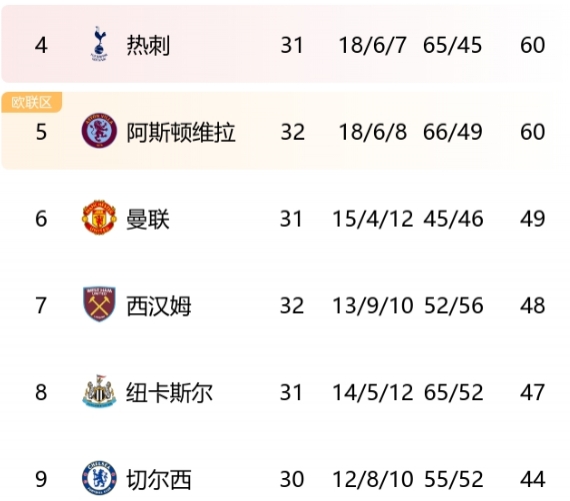The image size is (570, 501).
Task: Select Manchester United's 49 points value
Action: [x=533, y=219]
